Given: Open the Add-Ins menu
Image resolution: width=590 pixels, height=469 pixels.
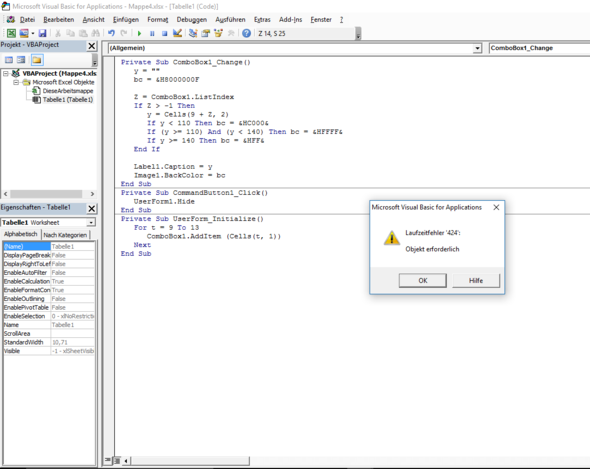Looking at the screenshot, I should pyautogui.click(x=290, y=20).
